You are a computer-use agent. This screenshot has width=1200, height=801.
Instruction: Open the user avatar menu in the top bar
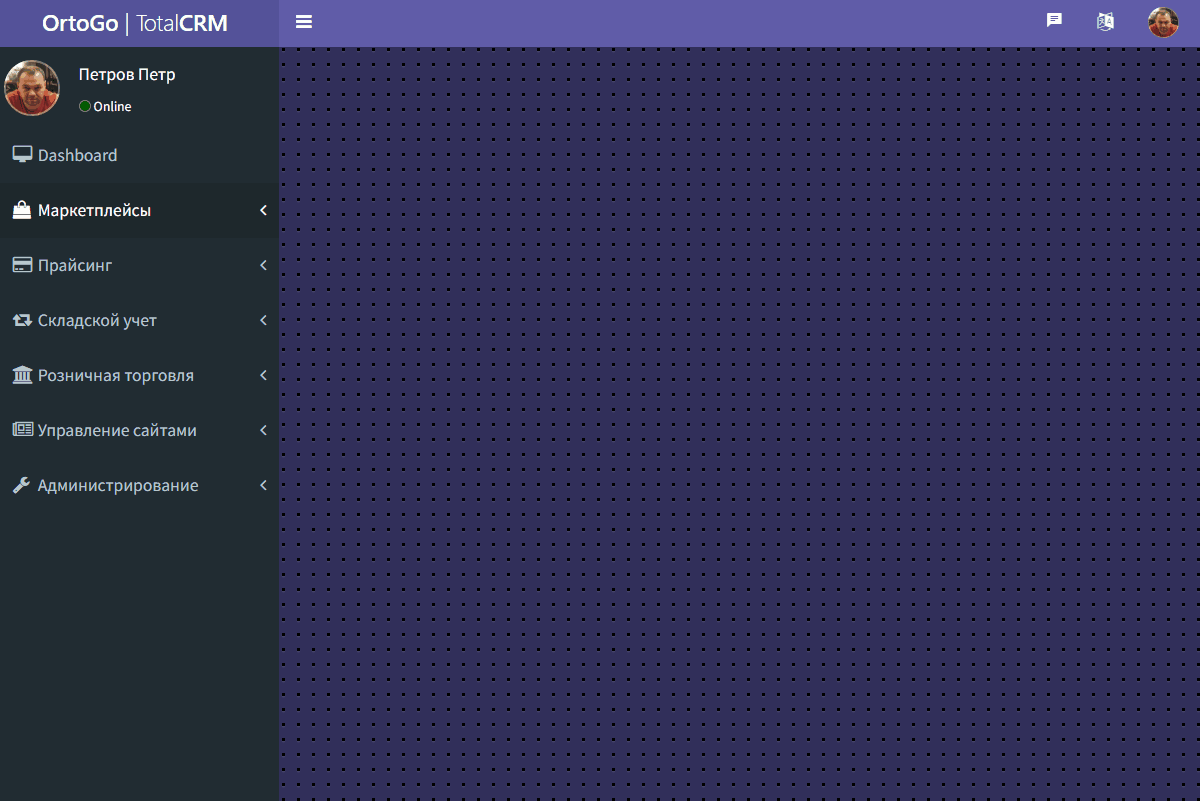pos(1163,22)
